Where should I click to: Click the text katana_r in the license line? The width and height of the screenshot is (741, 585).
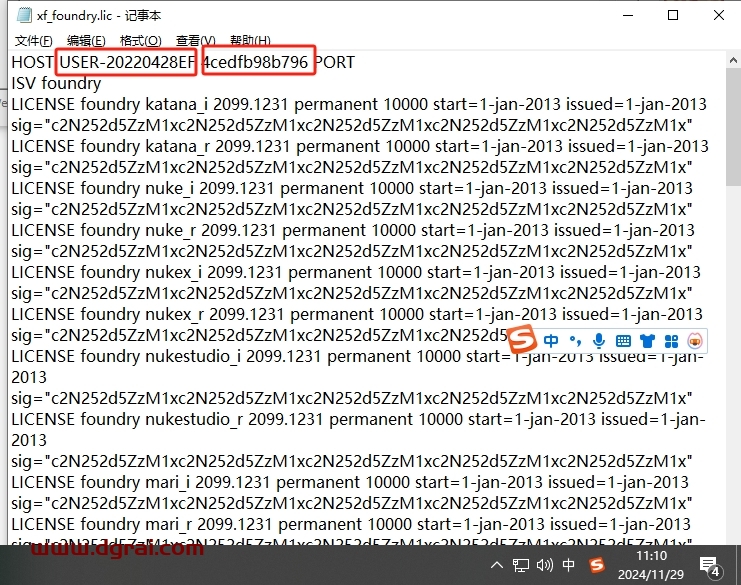point(177,146)
